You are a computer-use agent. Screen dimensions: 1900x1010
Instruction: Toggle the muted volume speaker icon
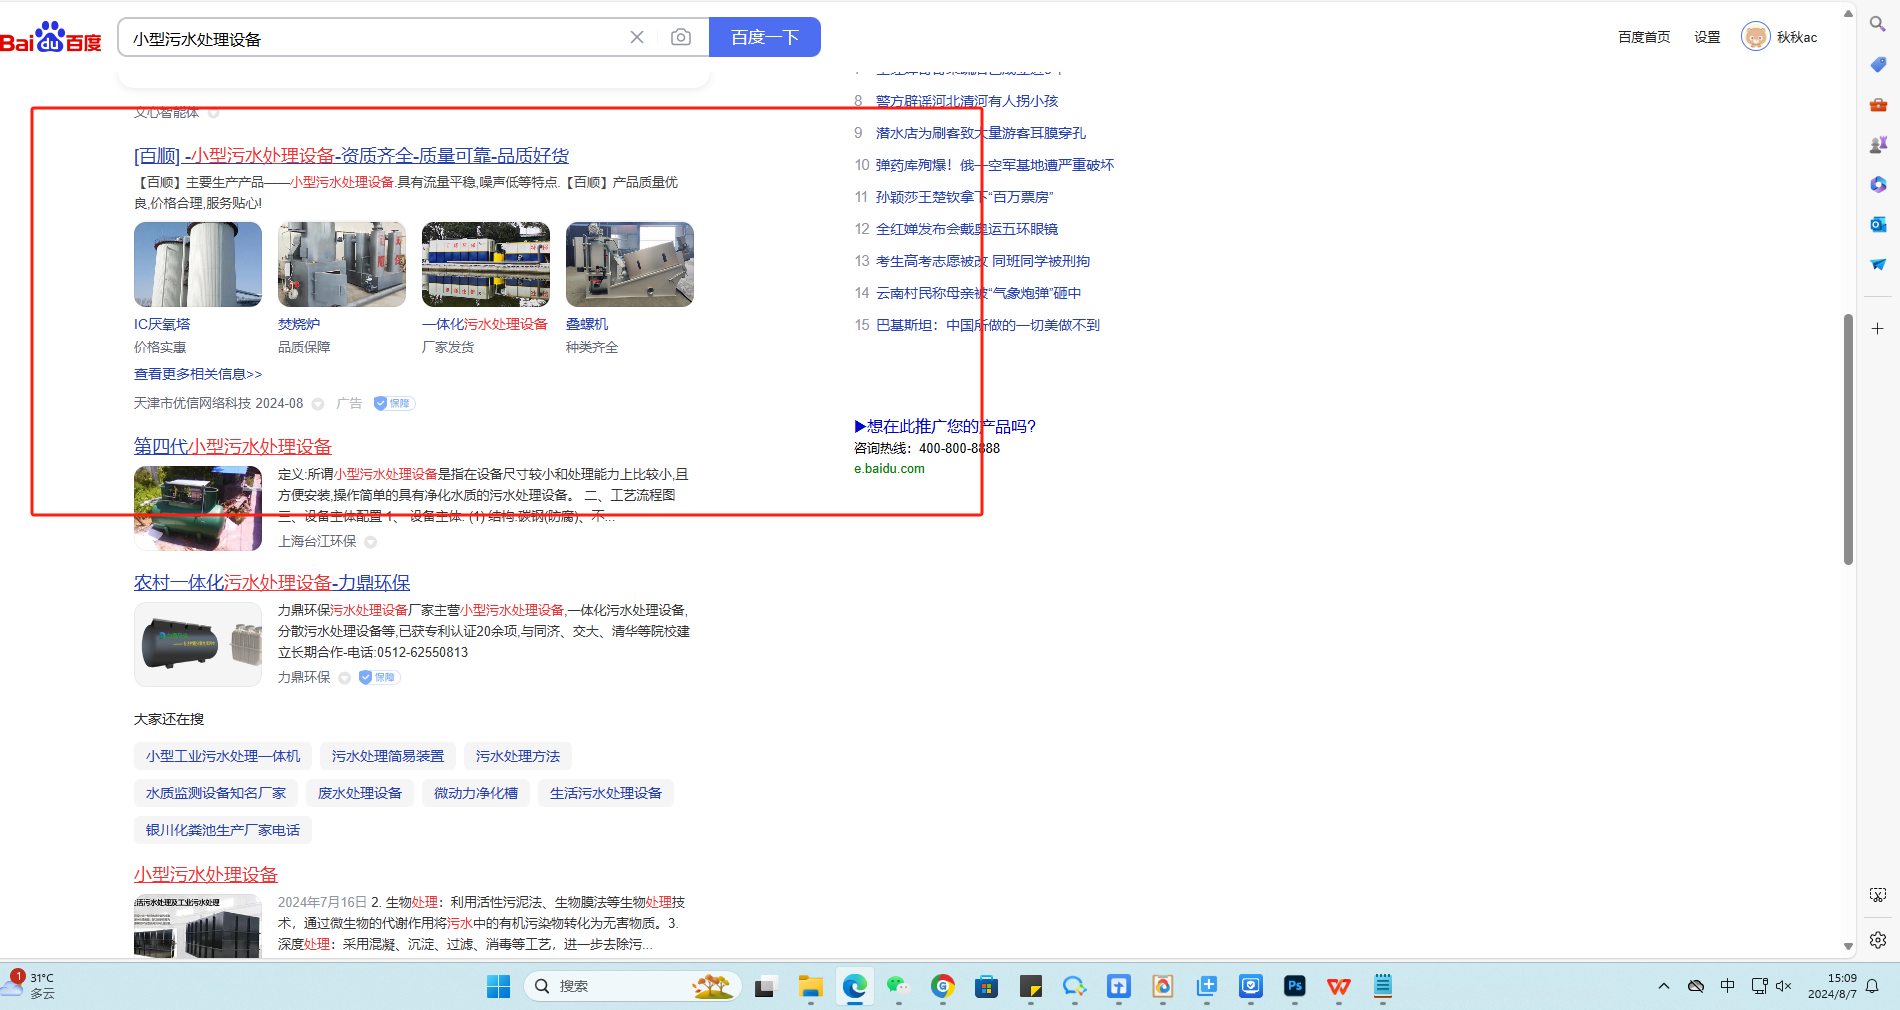pyautogui.click(x=1784, y=986)
